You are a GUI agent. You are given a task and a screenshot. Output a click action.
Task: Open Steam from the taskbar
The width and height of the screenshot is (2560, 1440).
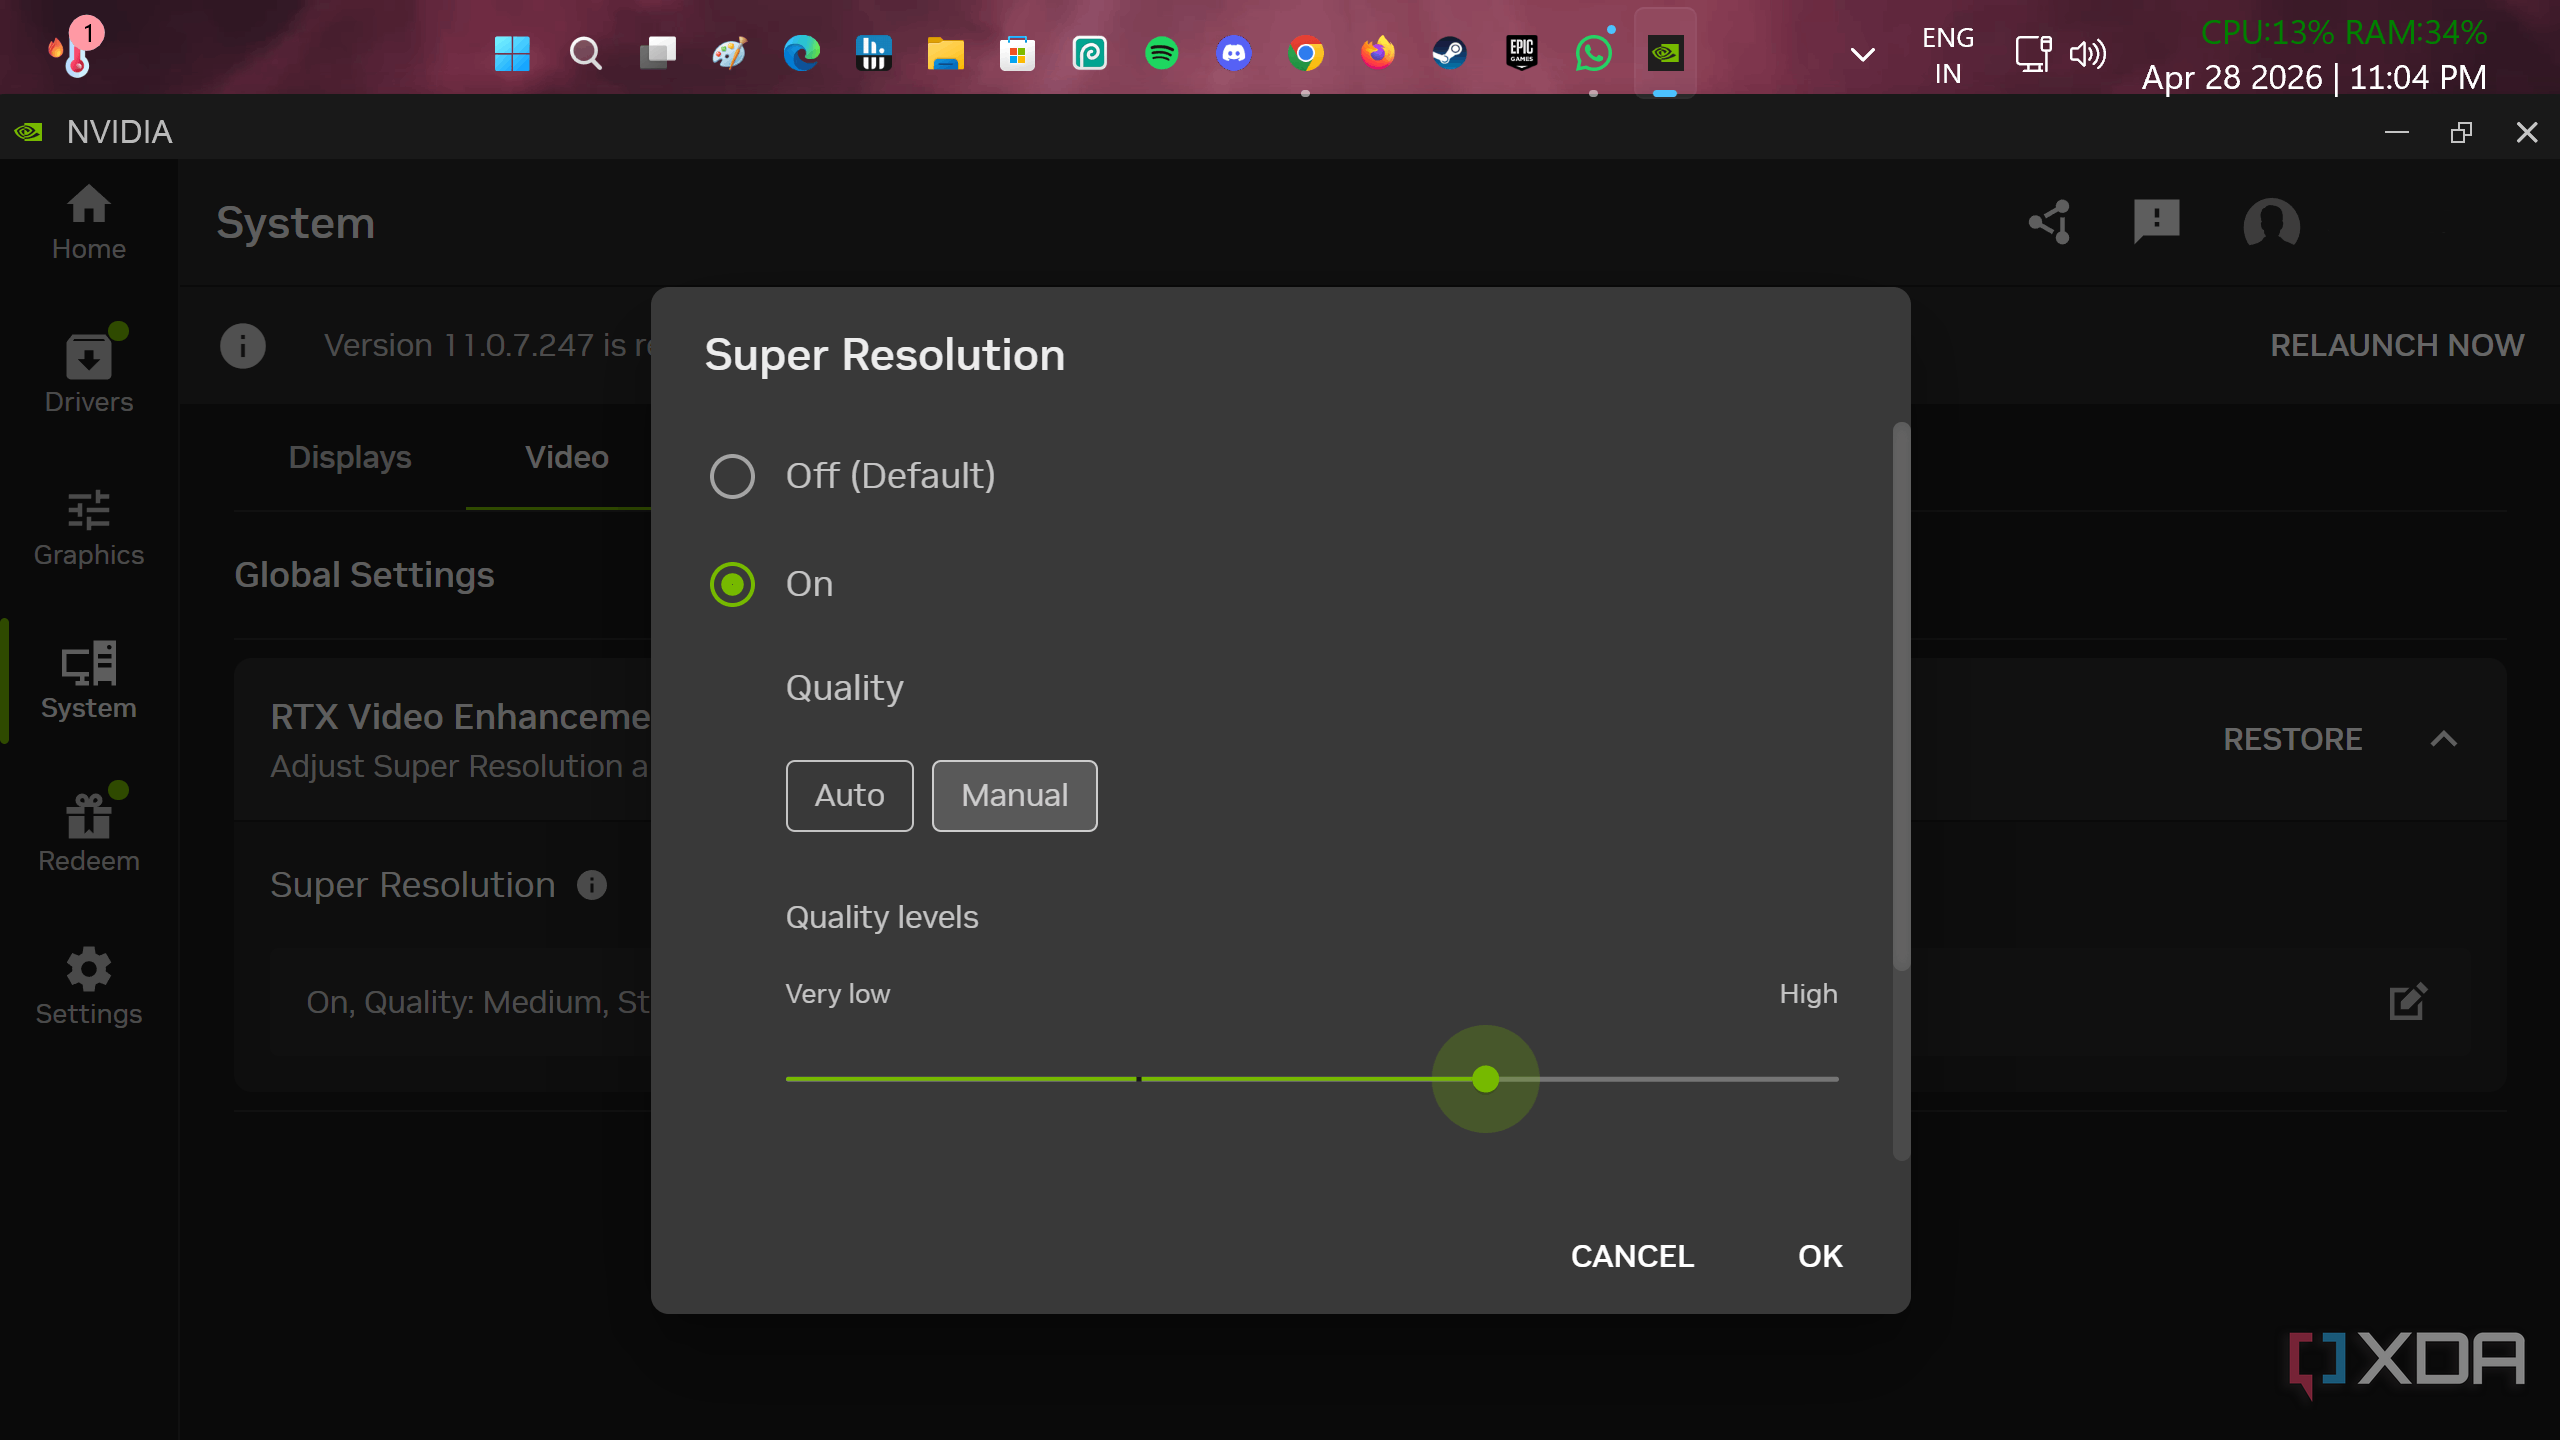point(1449,53)
